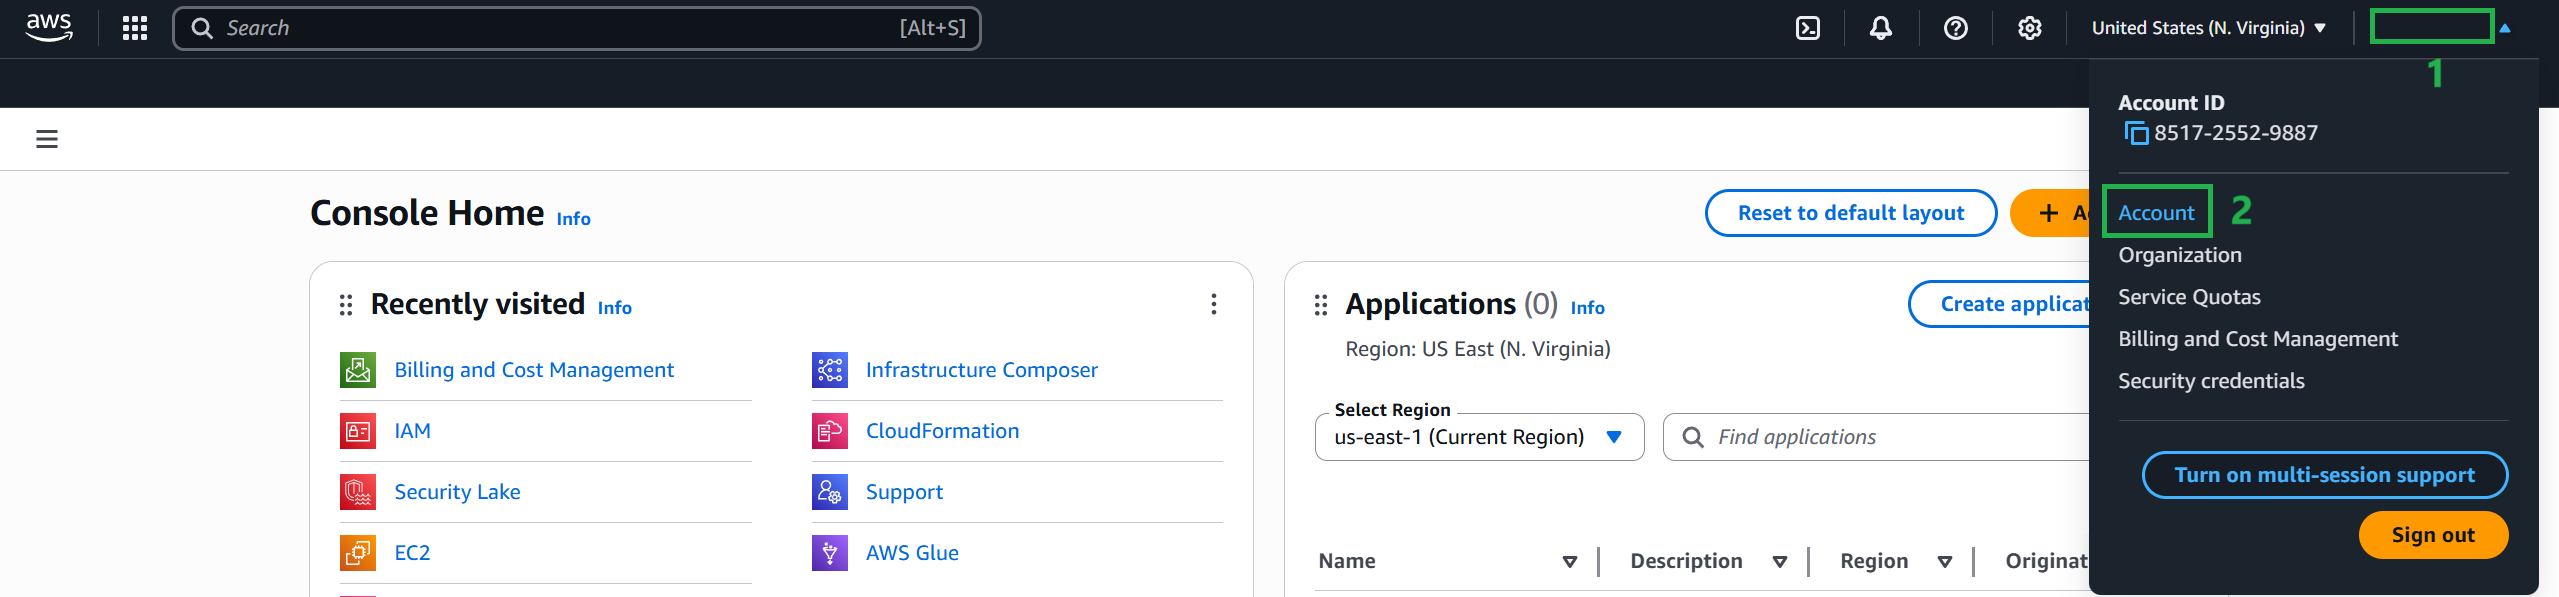Open the notifications bell

point(1881,28)
